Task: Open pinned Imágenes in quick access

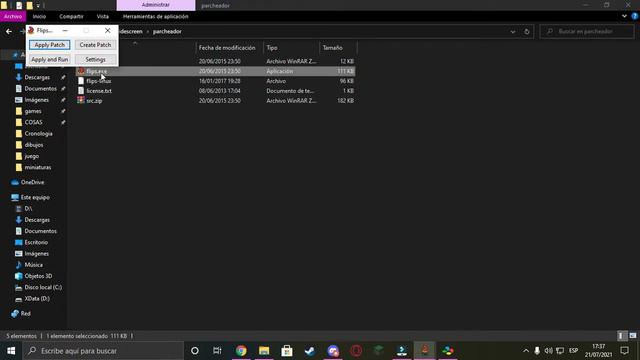Action: [x=36, y=100]
